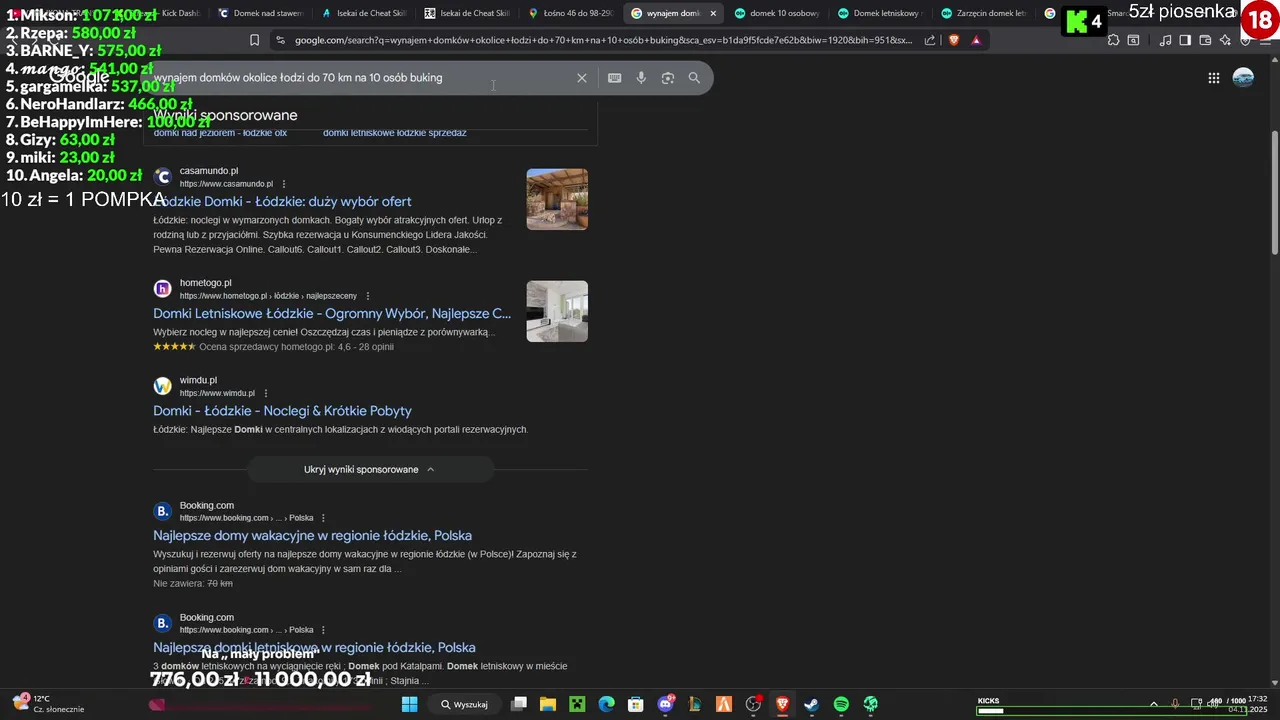Clear the Google search box with the X

(x=581, y=78)
